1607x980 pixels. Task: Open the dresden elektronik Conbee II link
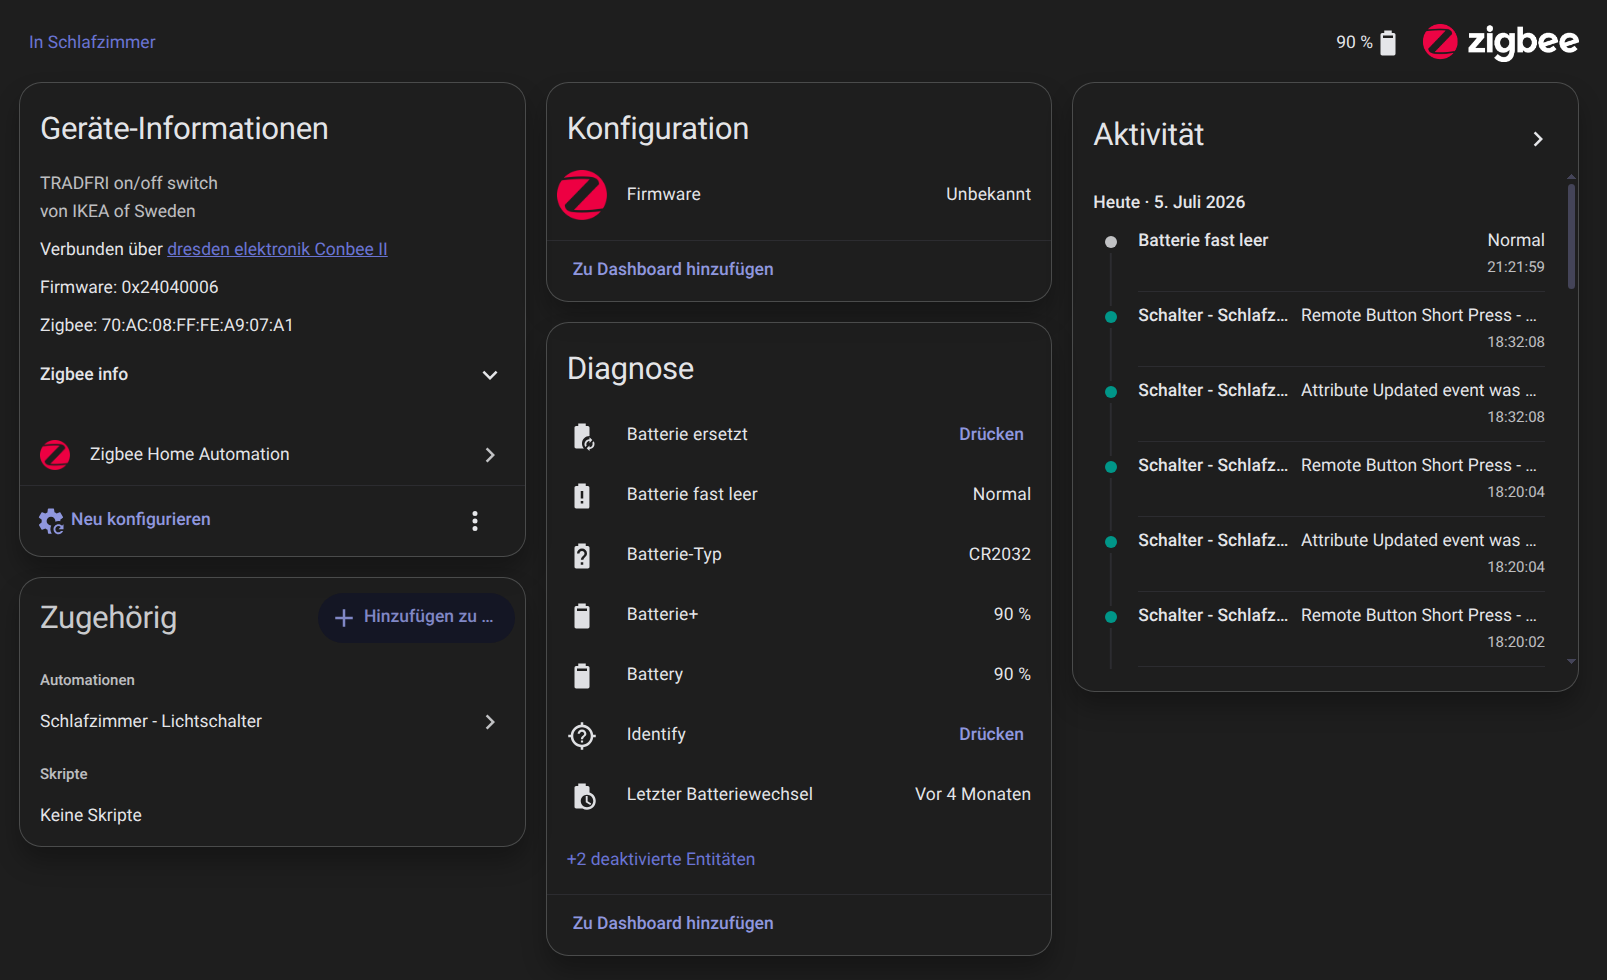pos(277,249)
